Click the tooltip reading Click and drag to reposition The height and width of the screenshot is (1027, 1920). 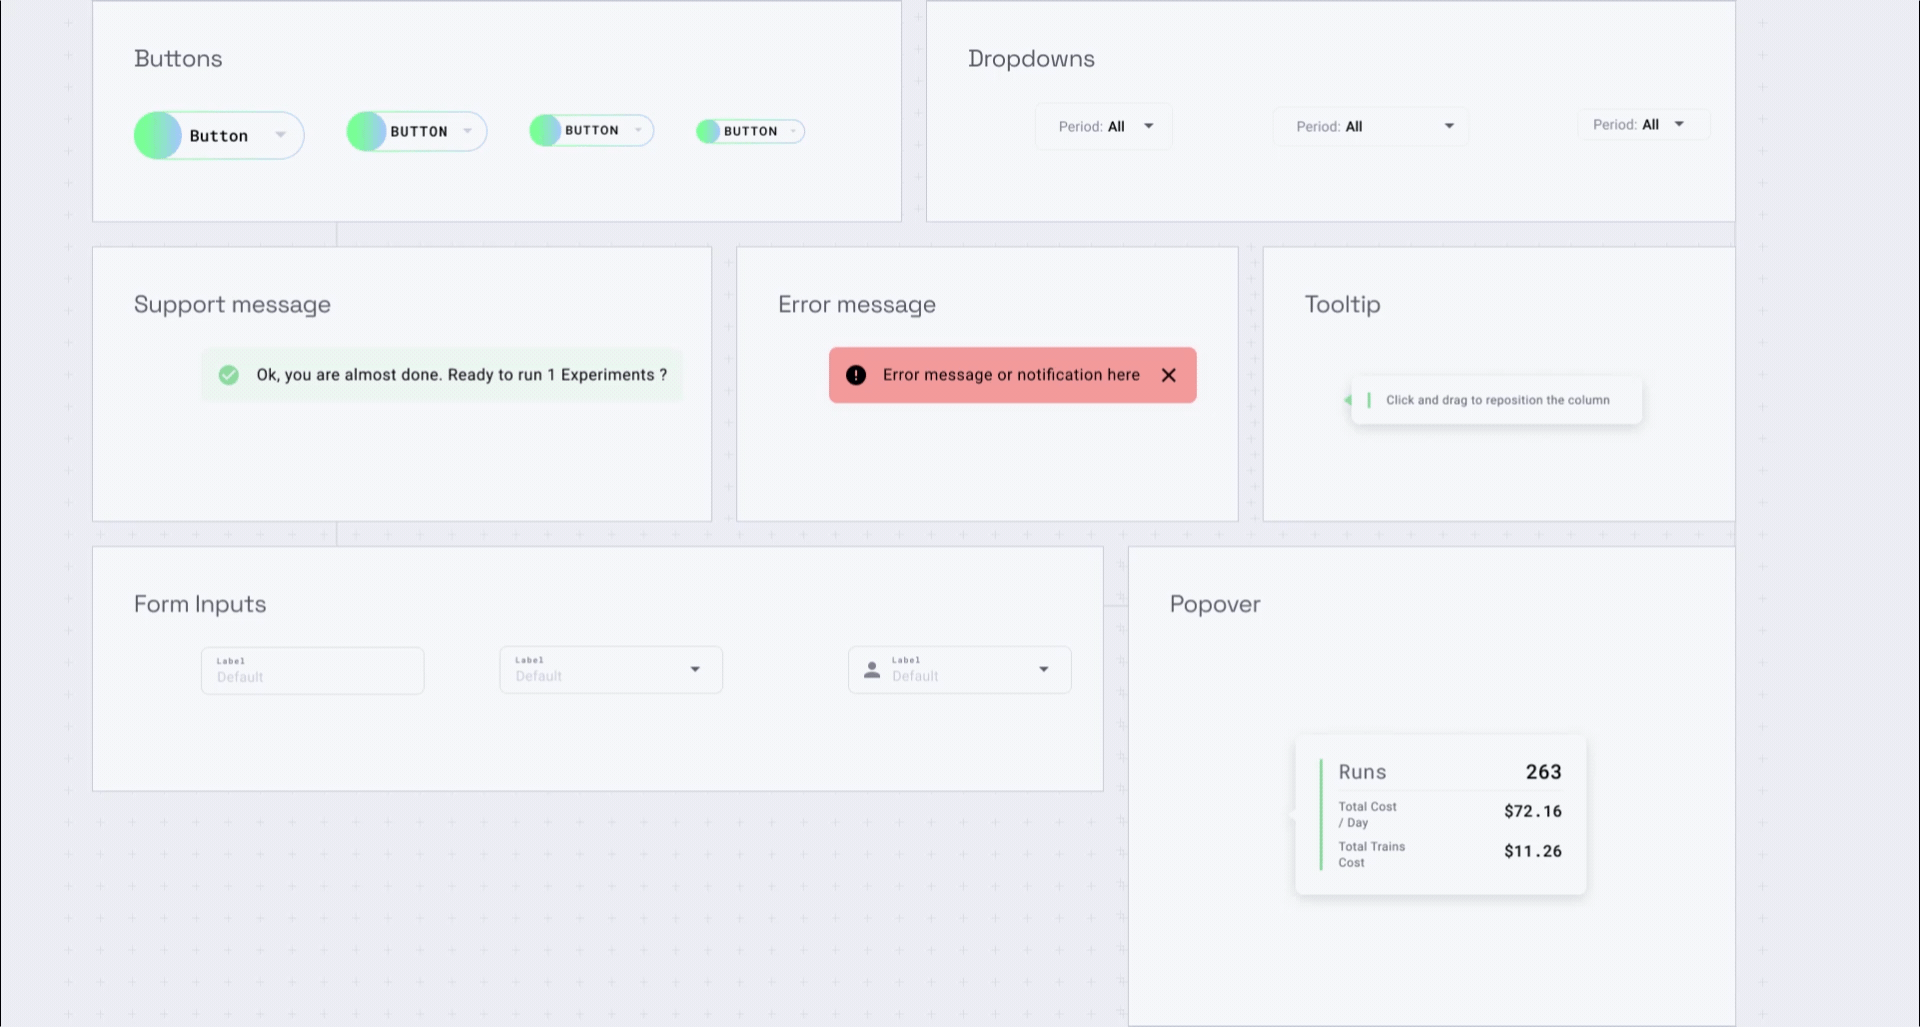1497,400
